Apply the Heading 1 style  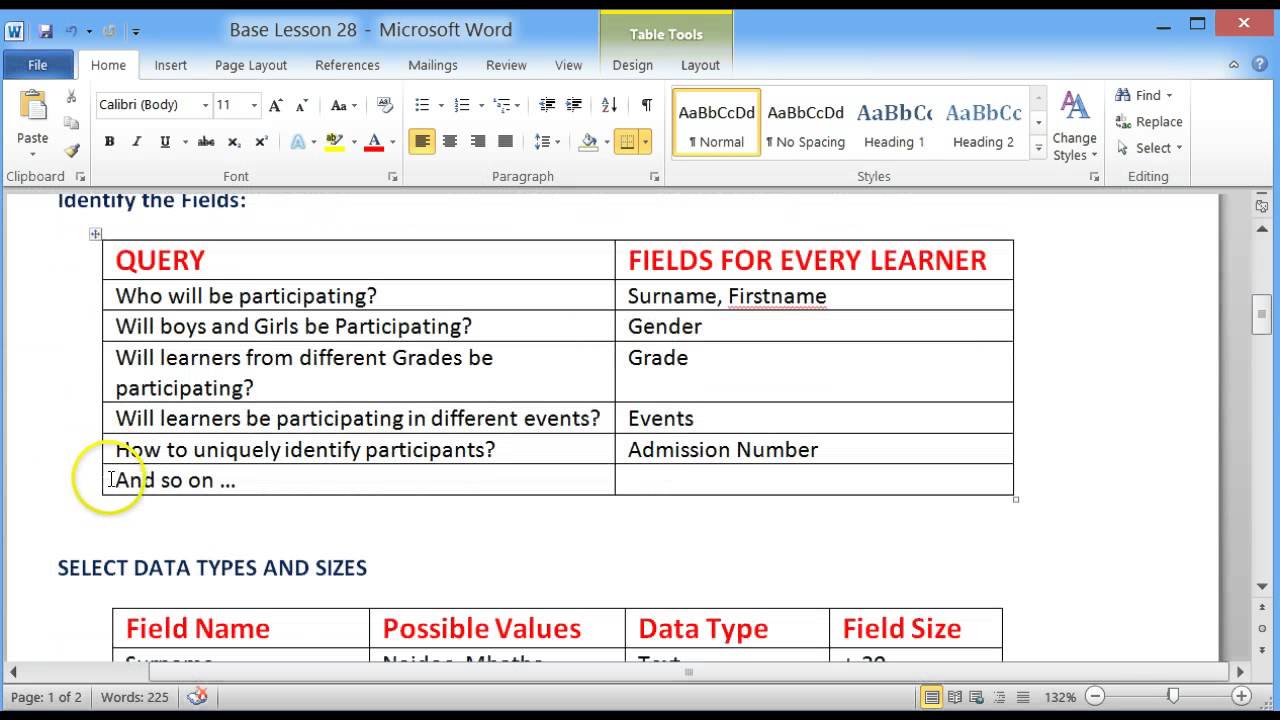pyautogui.click(x=895, y=124)
